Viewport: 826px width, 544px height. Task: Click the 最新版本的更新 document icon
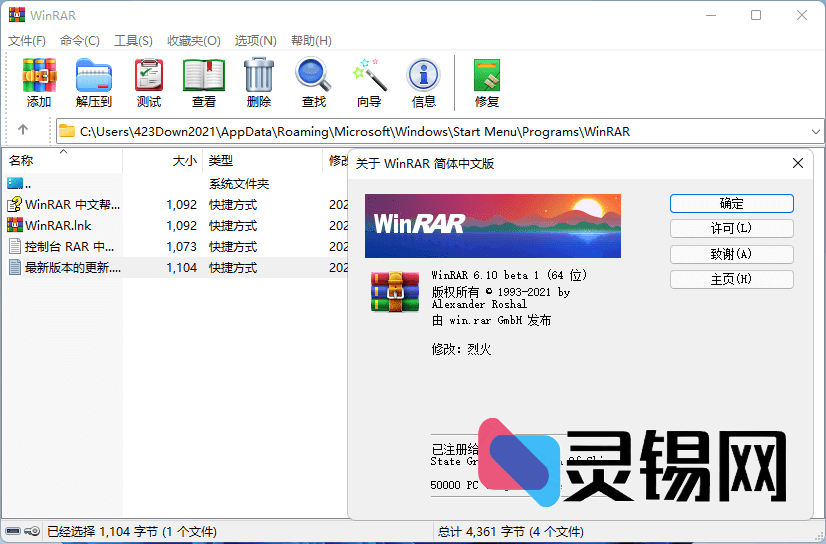pyautogui.click(x=15, y=268)
